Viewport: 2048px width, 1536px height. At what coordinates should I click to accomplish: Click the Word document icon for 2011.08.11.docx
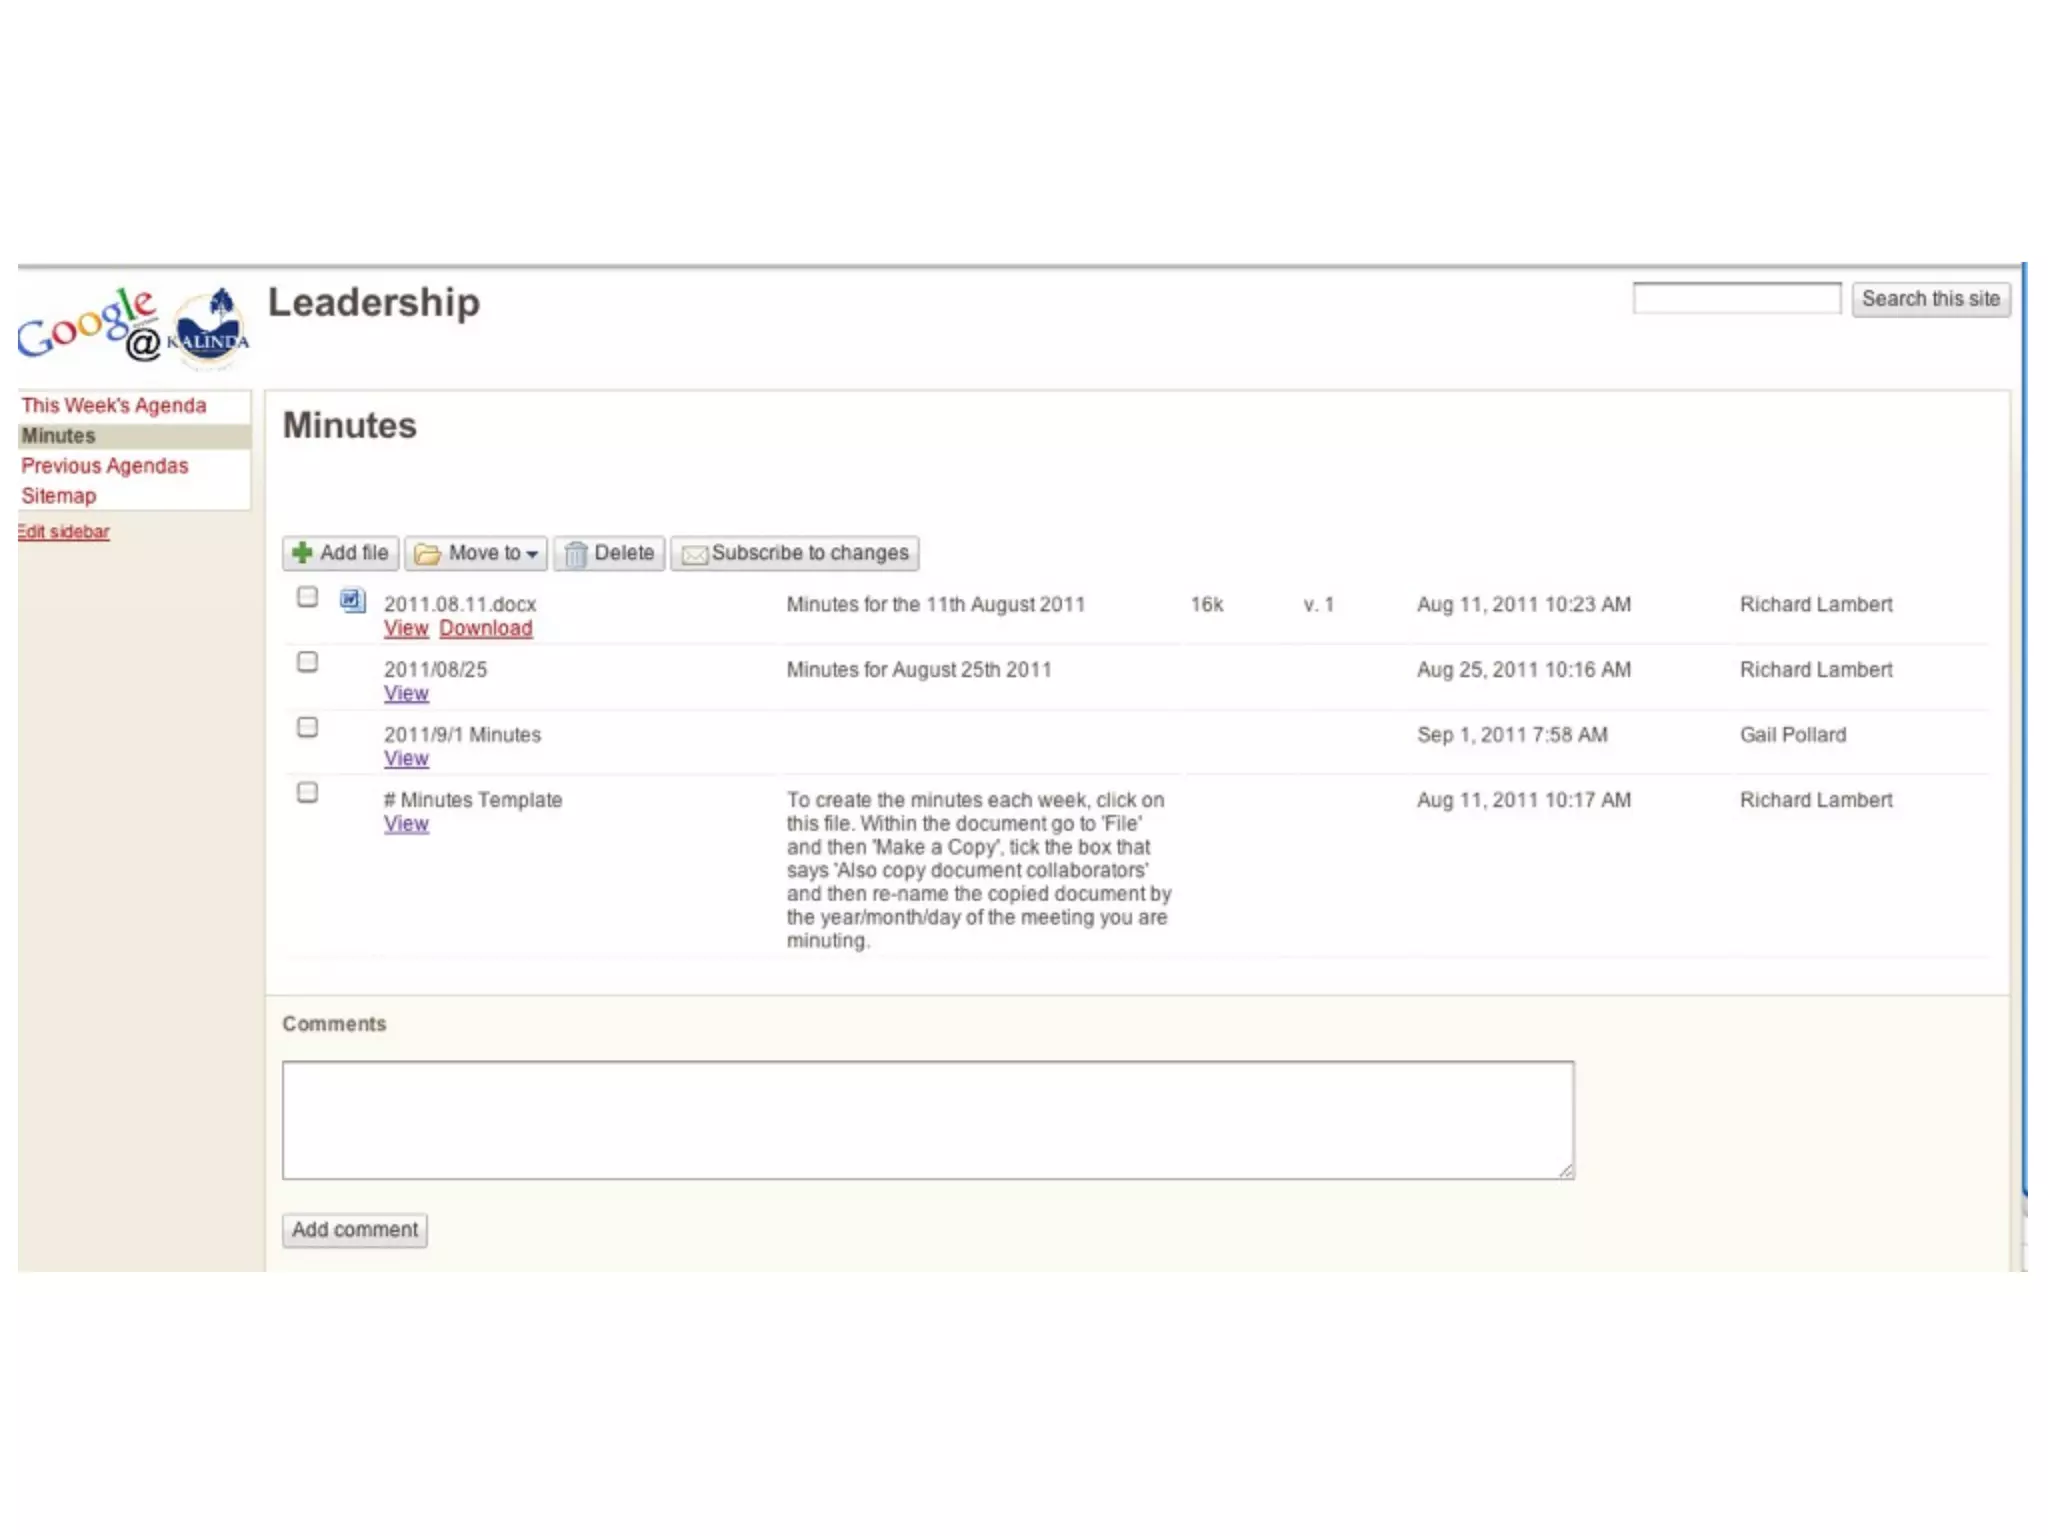352,600
